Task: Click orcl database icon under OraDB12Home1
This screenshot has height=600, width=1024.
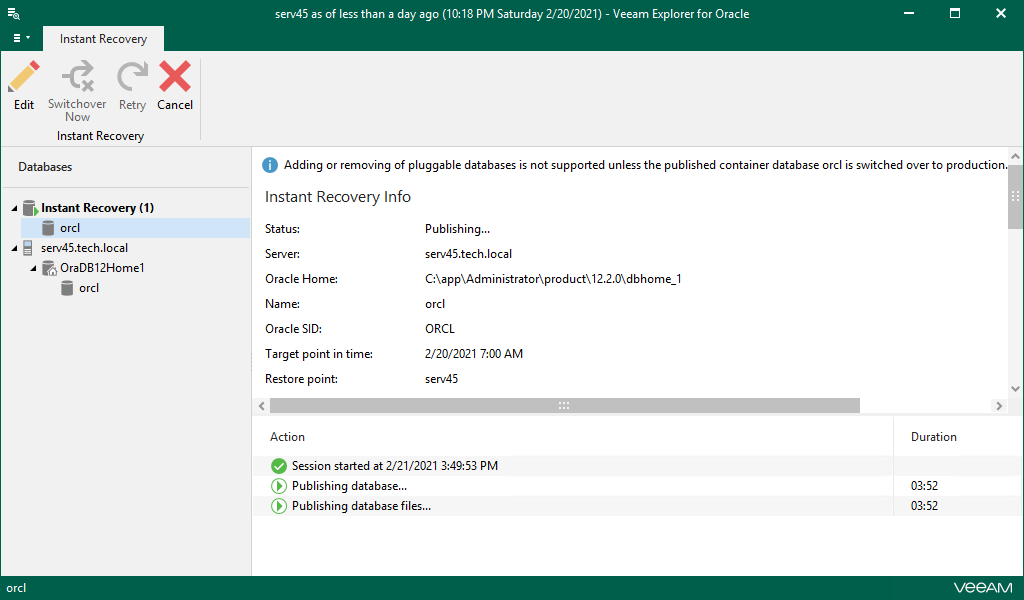Action: (67, 288)
